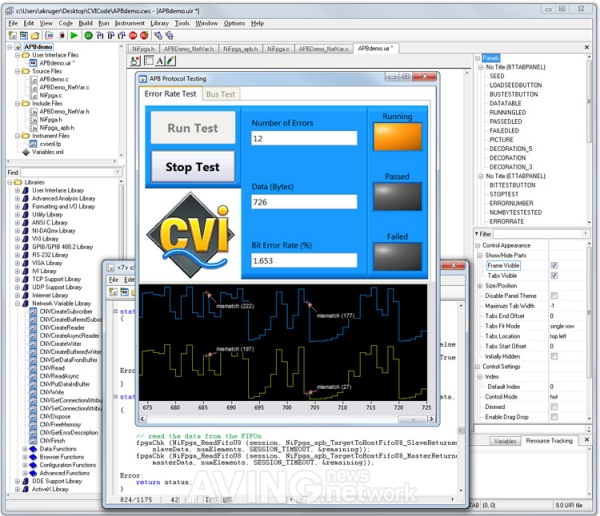Select the Editing tool square icon

coord(148,60)
